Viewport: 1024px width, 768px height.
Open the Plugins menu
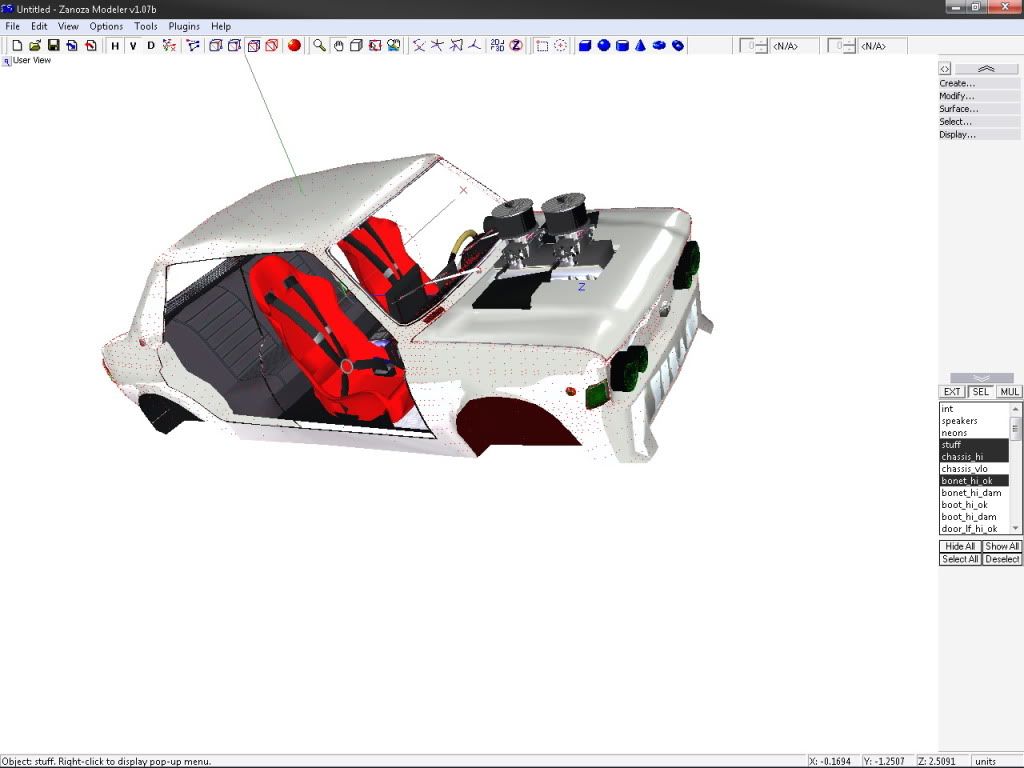point(184,26)
